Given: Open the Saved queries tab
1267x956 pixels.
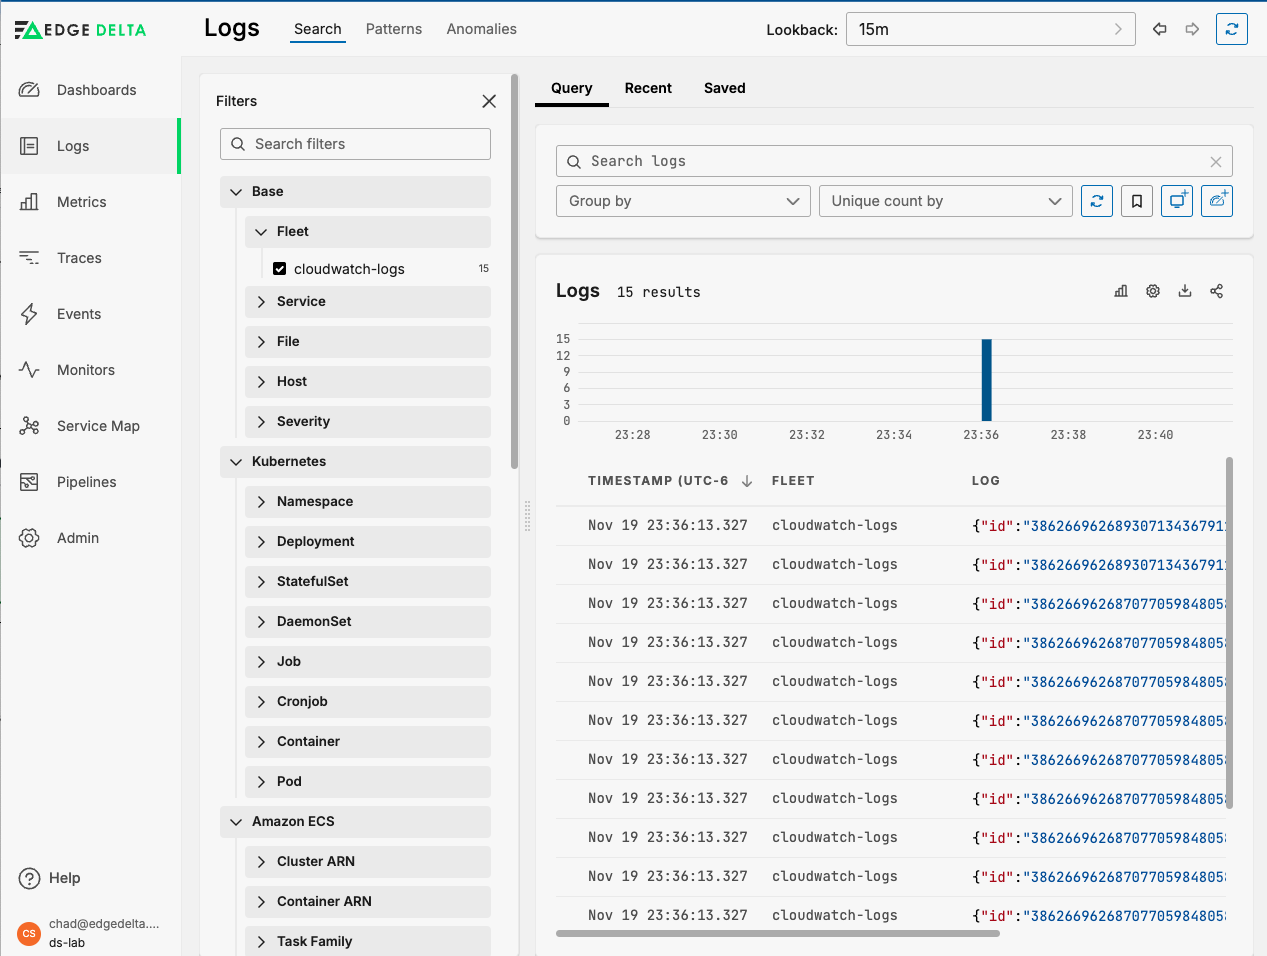Looking at the screenshot, I should click(x=724, y=88).
